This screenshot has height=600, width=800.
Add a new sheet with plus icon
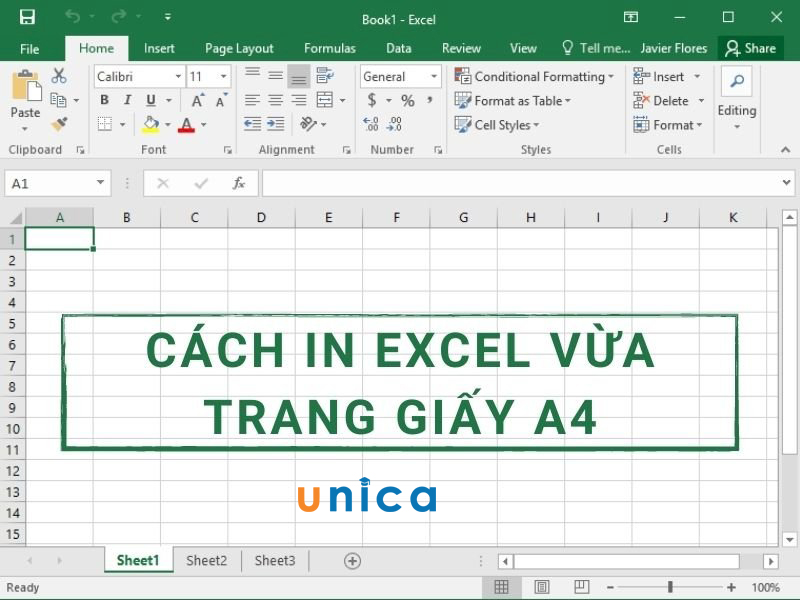tap(352, 561)
